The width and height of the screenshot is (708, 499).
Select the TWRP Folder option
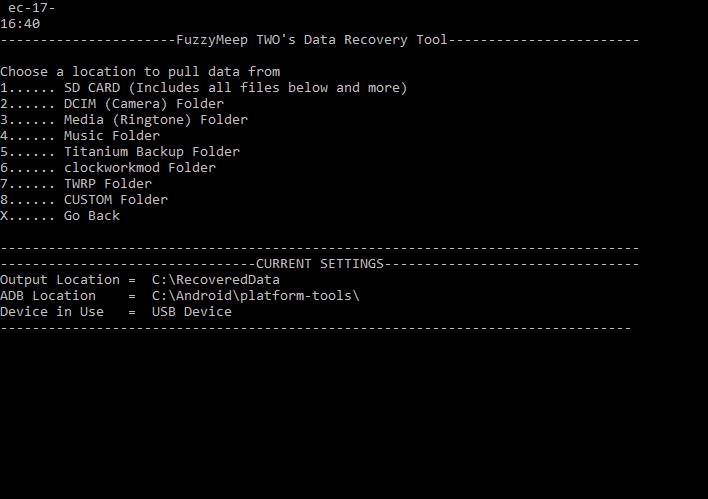[x=76, y=184]
